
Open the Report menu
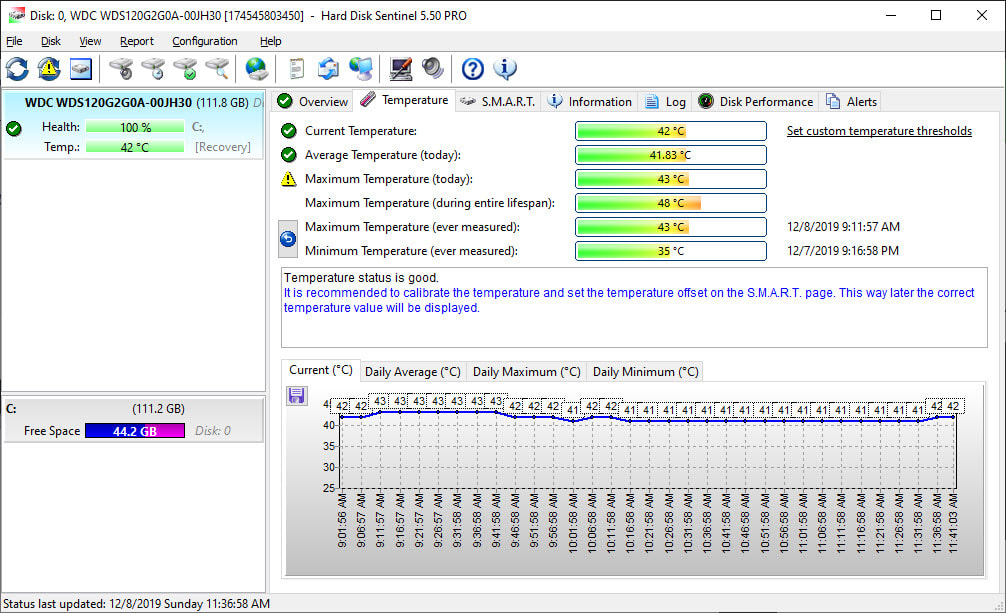(x=137, y=41)
